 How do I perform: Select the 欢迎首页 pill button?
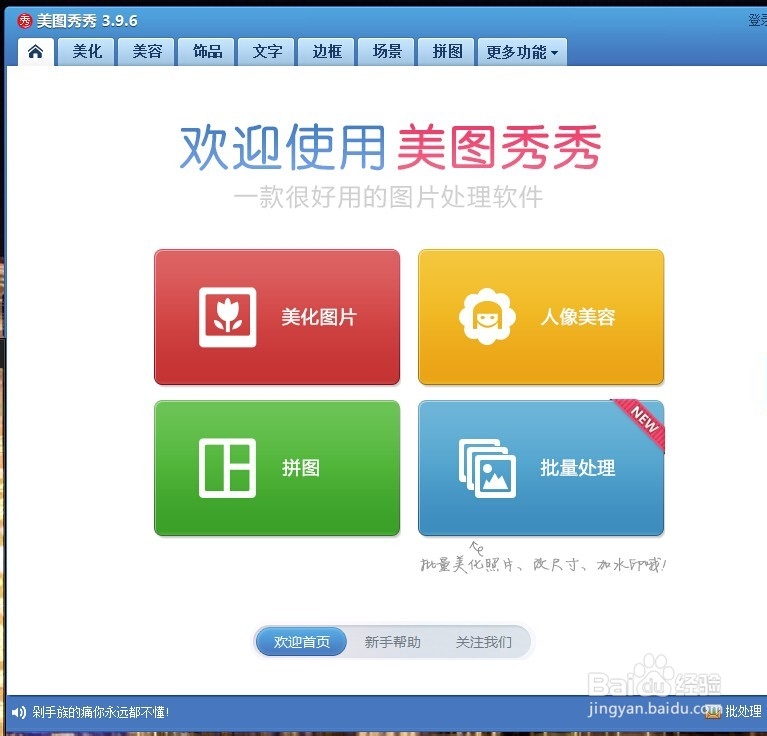301,642
